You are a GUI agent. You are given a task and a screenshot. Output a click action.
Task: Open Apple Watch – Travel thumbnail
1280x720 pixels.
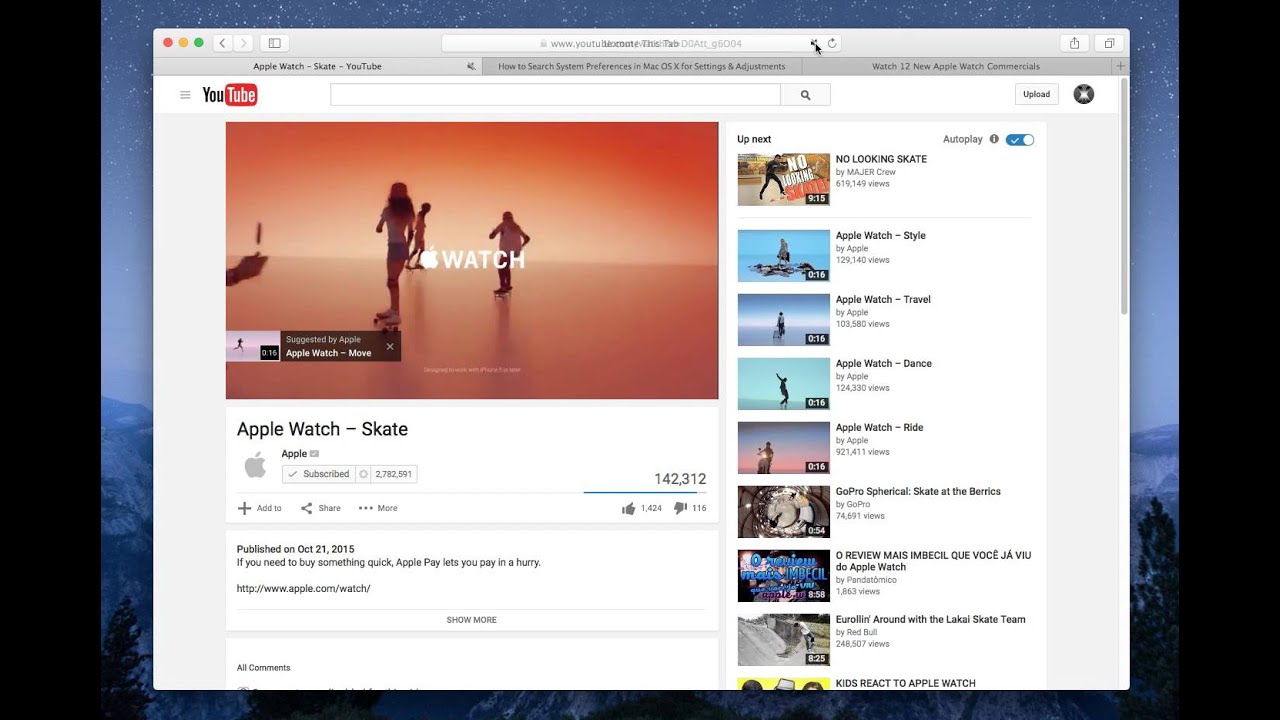pyautogui.click(x=784, y=319)
